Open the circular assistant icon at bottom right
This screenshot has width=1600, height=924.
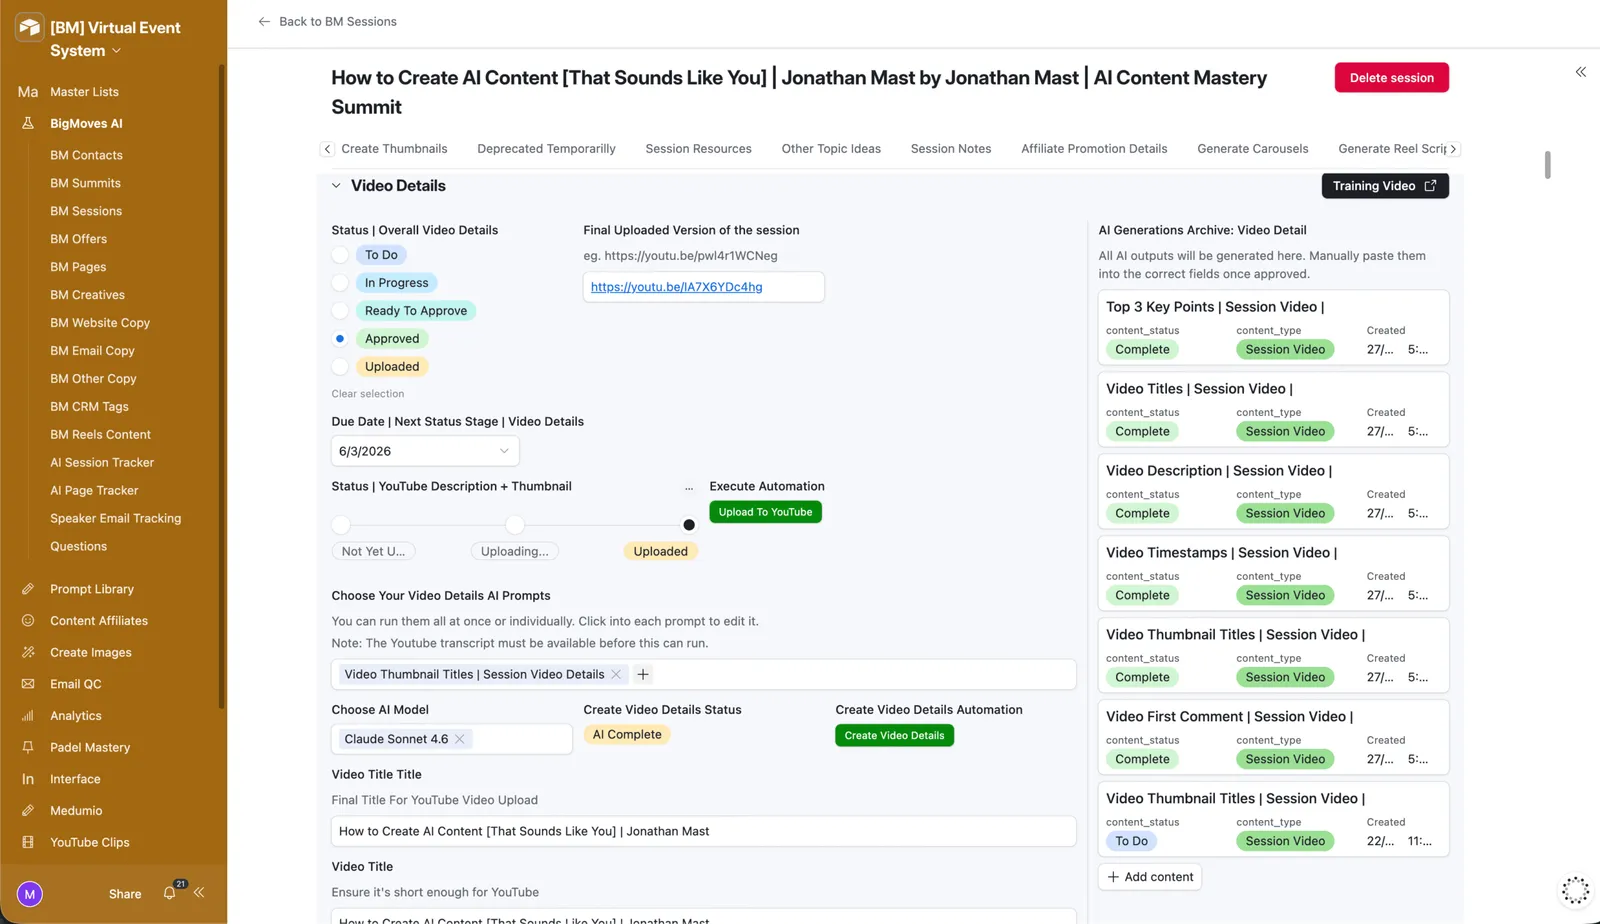coord(1575,890)
